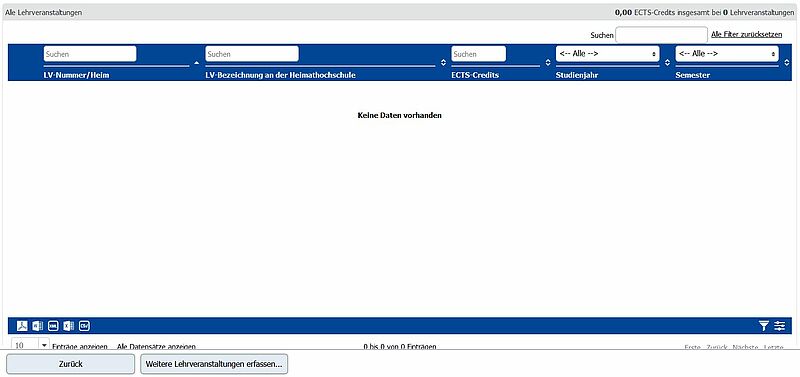Screen dimensions: 800x377
Task: Export table as CSV file
Action: (x=84, y=326)
